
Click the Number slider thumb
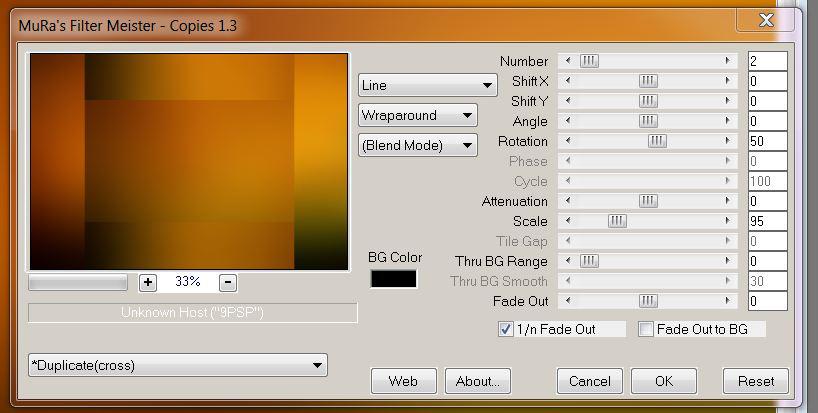tap(589, 61)
